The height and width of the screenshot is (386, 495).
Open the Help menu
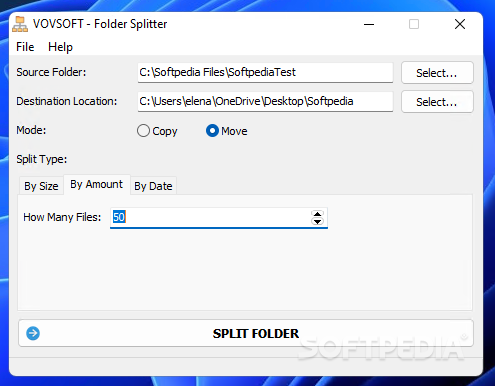[60, 47]
